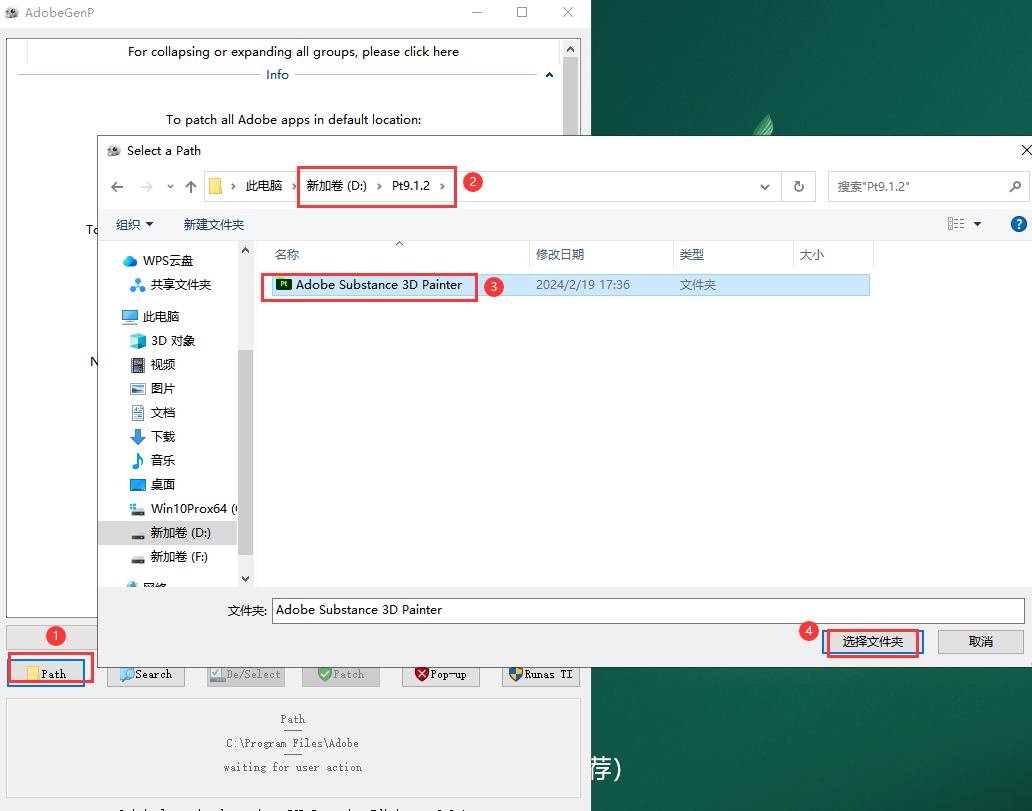This screenshot has width=1032, height=811.
Task: Click 新建文件夹 to create a folder
Action: click(x=214, y=224)
